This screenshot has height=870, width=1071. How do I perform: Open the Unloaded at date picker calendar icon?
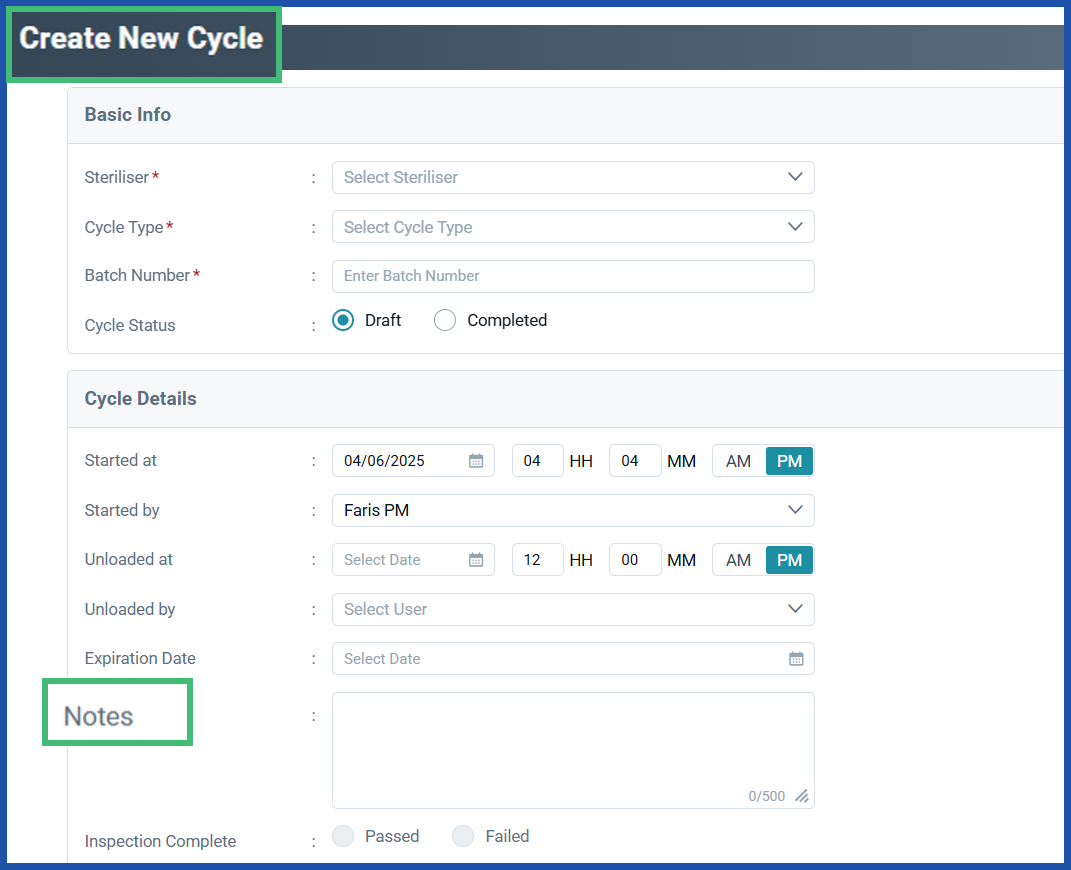[476, 559]
